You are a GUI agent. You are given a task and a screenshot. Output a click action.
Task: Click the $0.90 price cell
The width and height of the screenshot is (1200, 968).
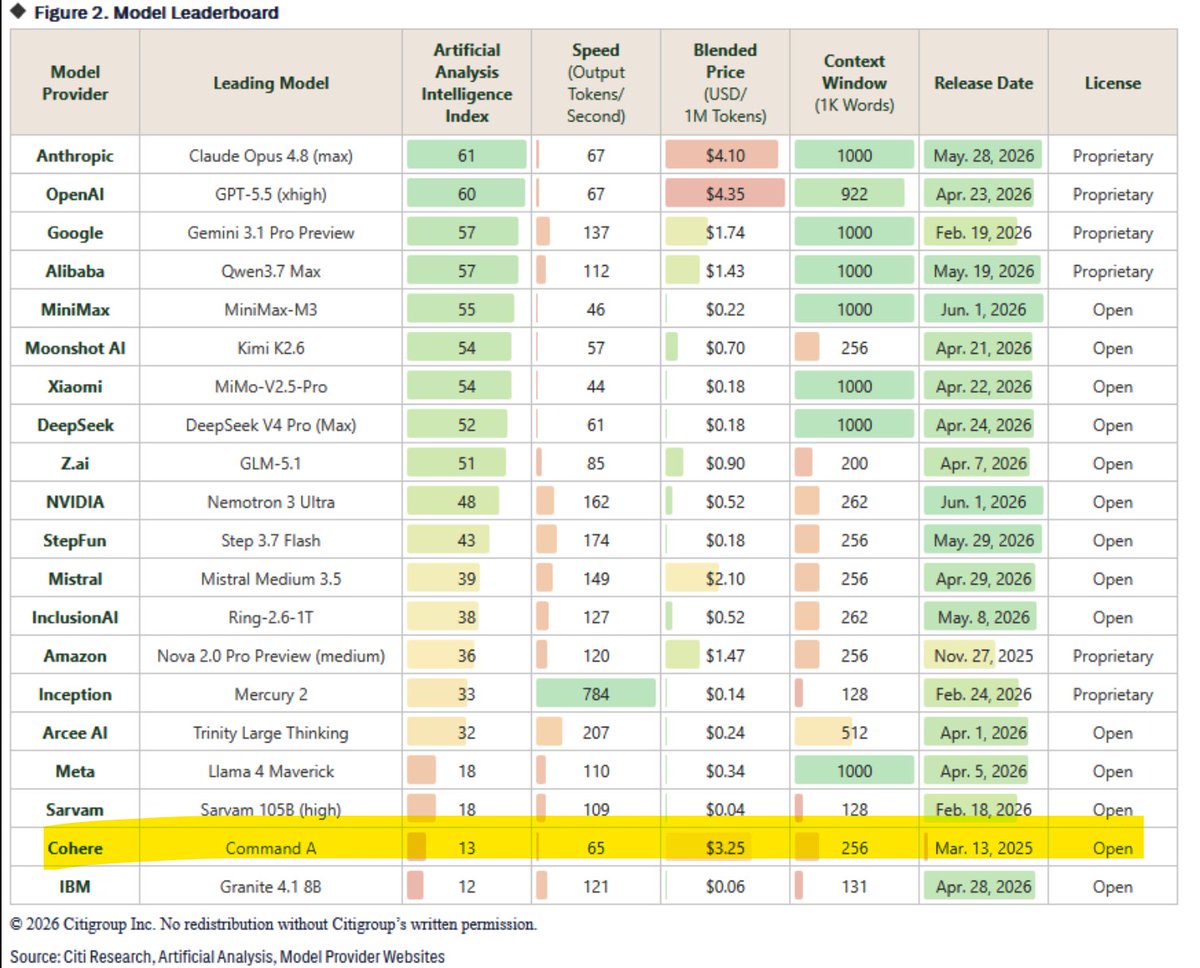(725, 464)
